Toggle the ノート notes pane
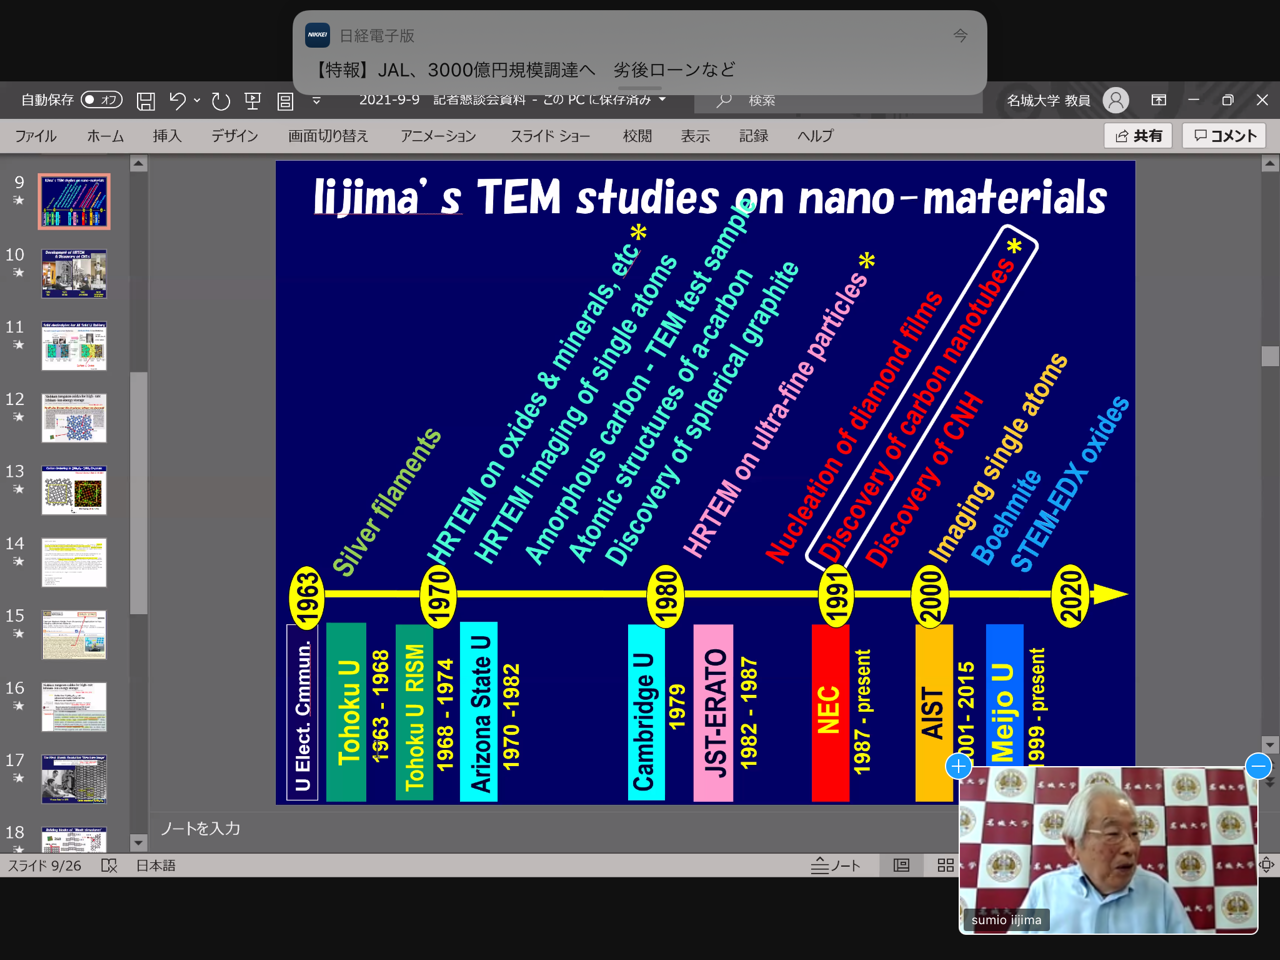The image size is (1280, 960). (836, 865)
